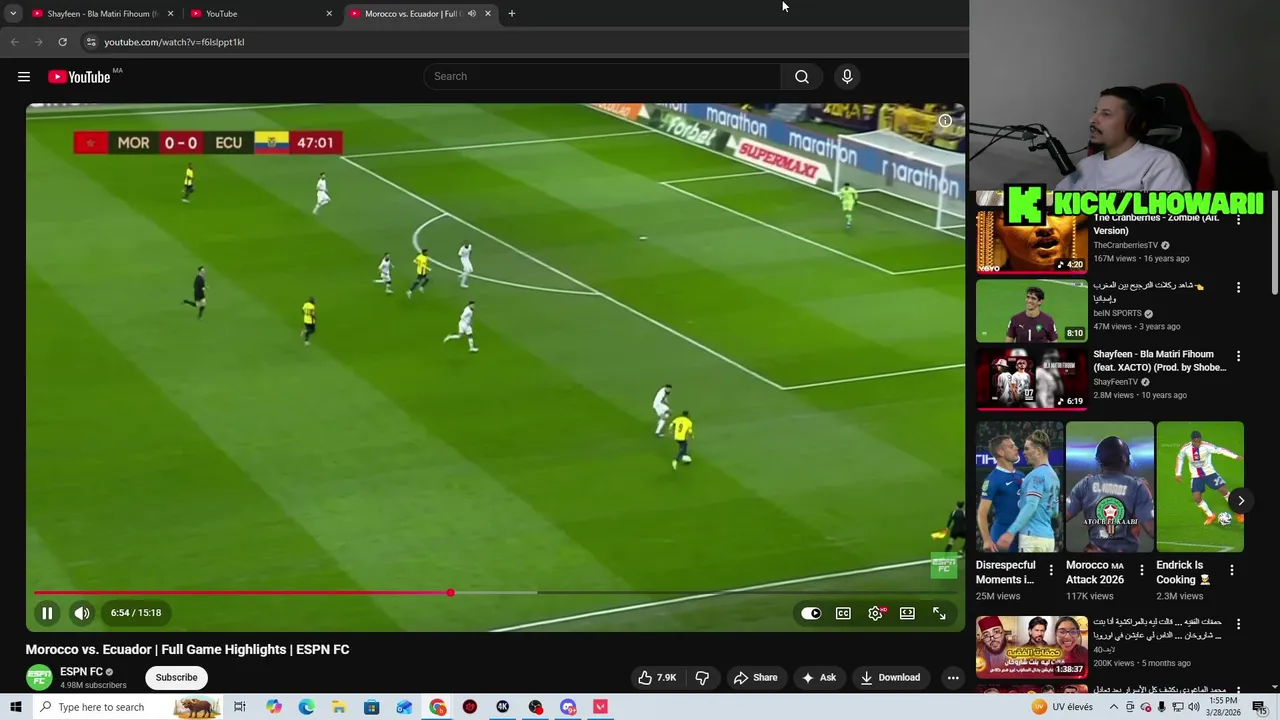
Task: Open the ESPN FC channel name link
Action: 81,672
